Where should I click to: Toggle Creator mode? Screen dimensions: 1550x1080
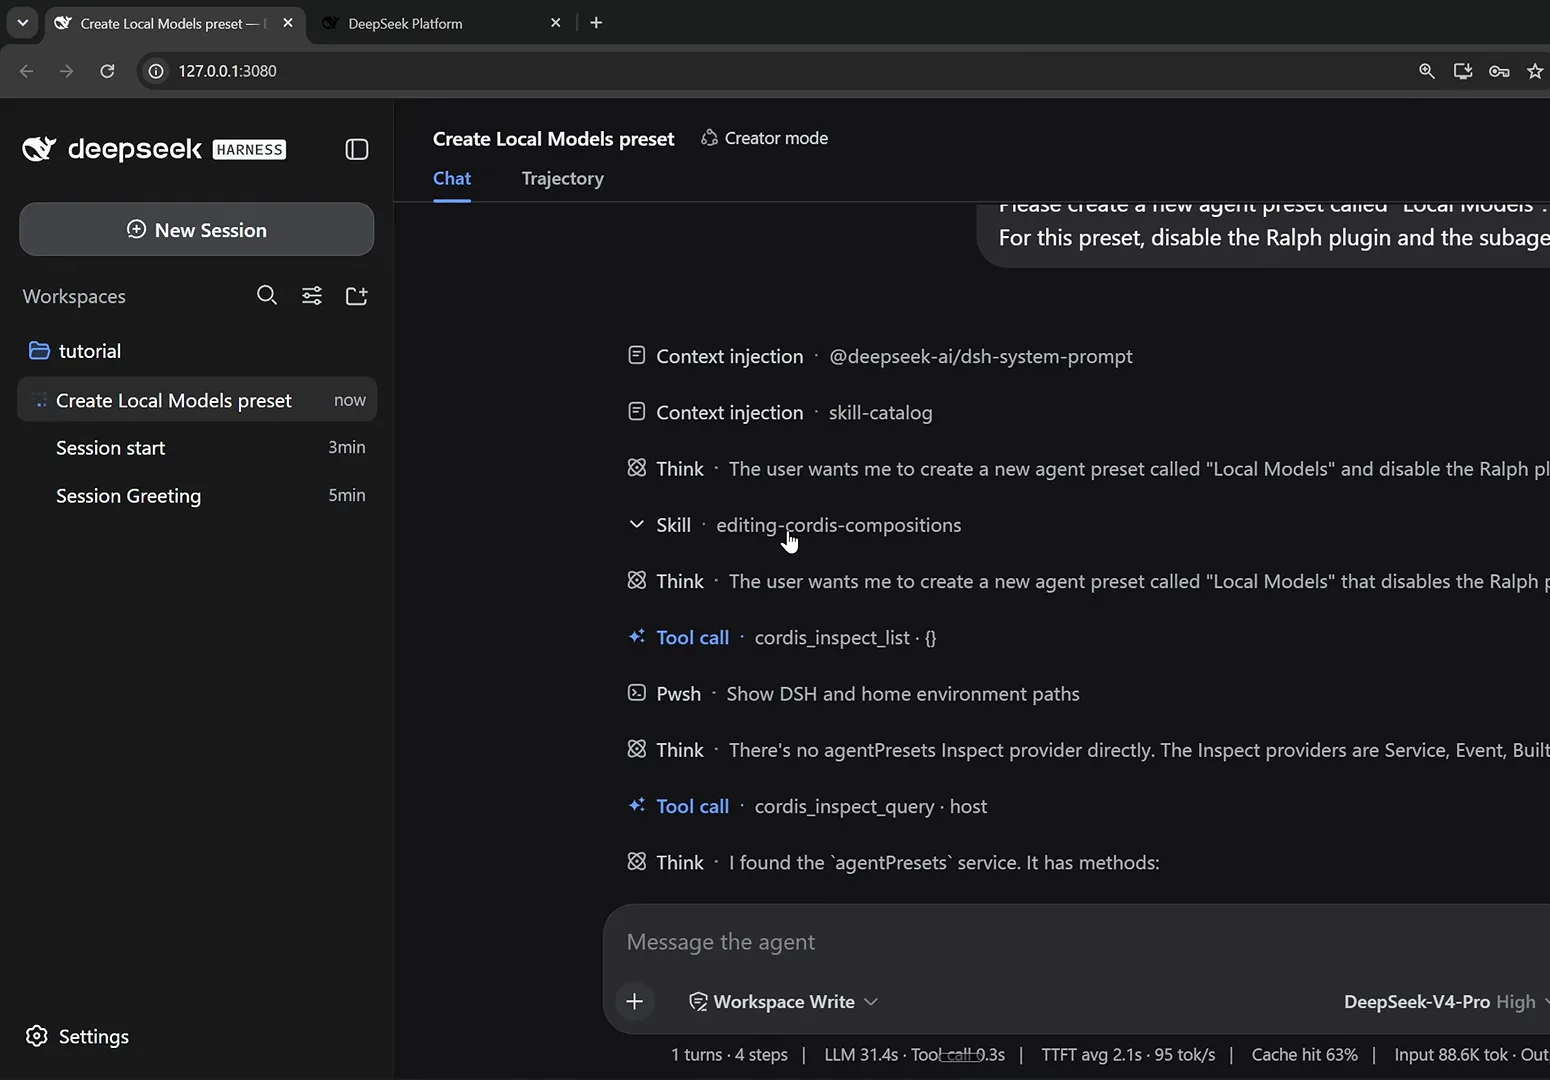765,138
